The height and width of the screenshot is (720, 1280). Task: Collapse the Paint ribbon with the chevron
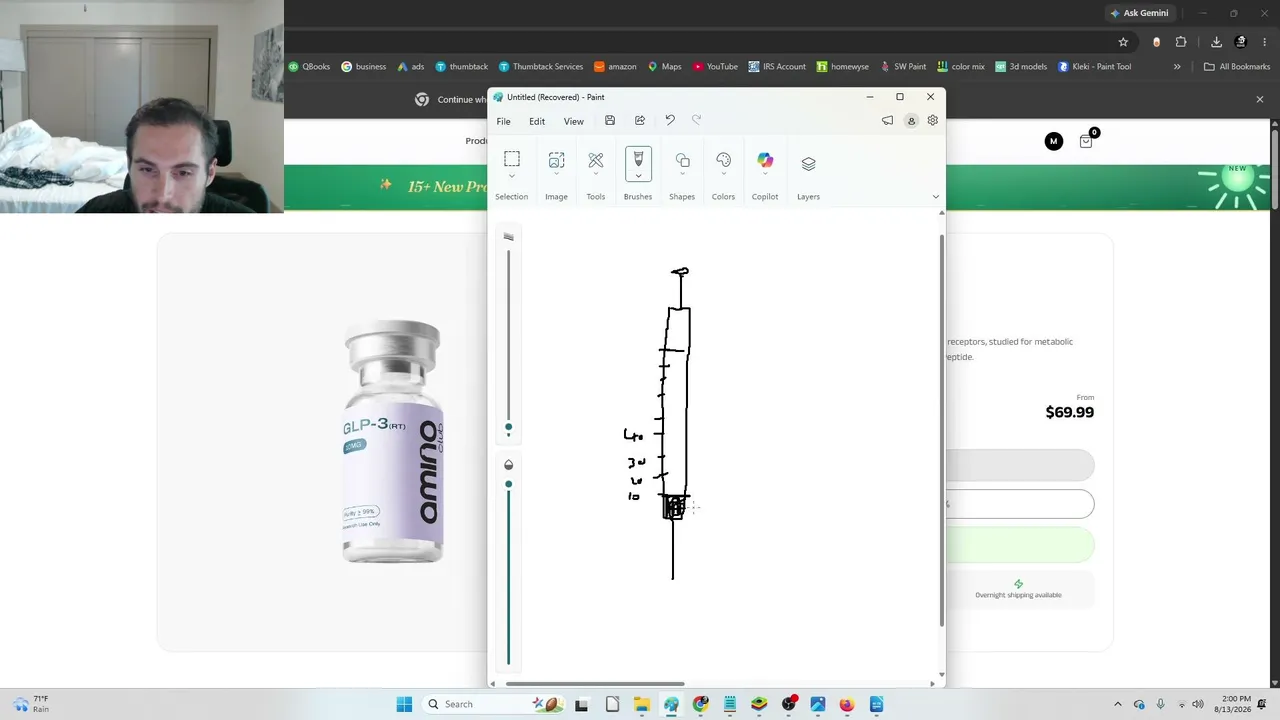[935, 196]
